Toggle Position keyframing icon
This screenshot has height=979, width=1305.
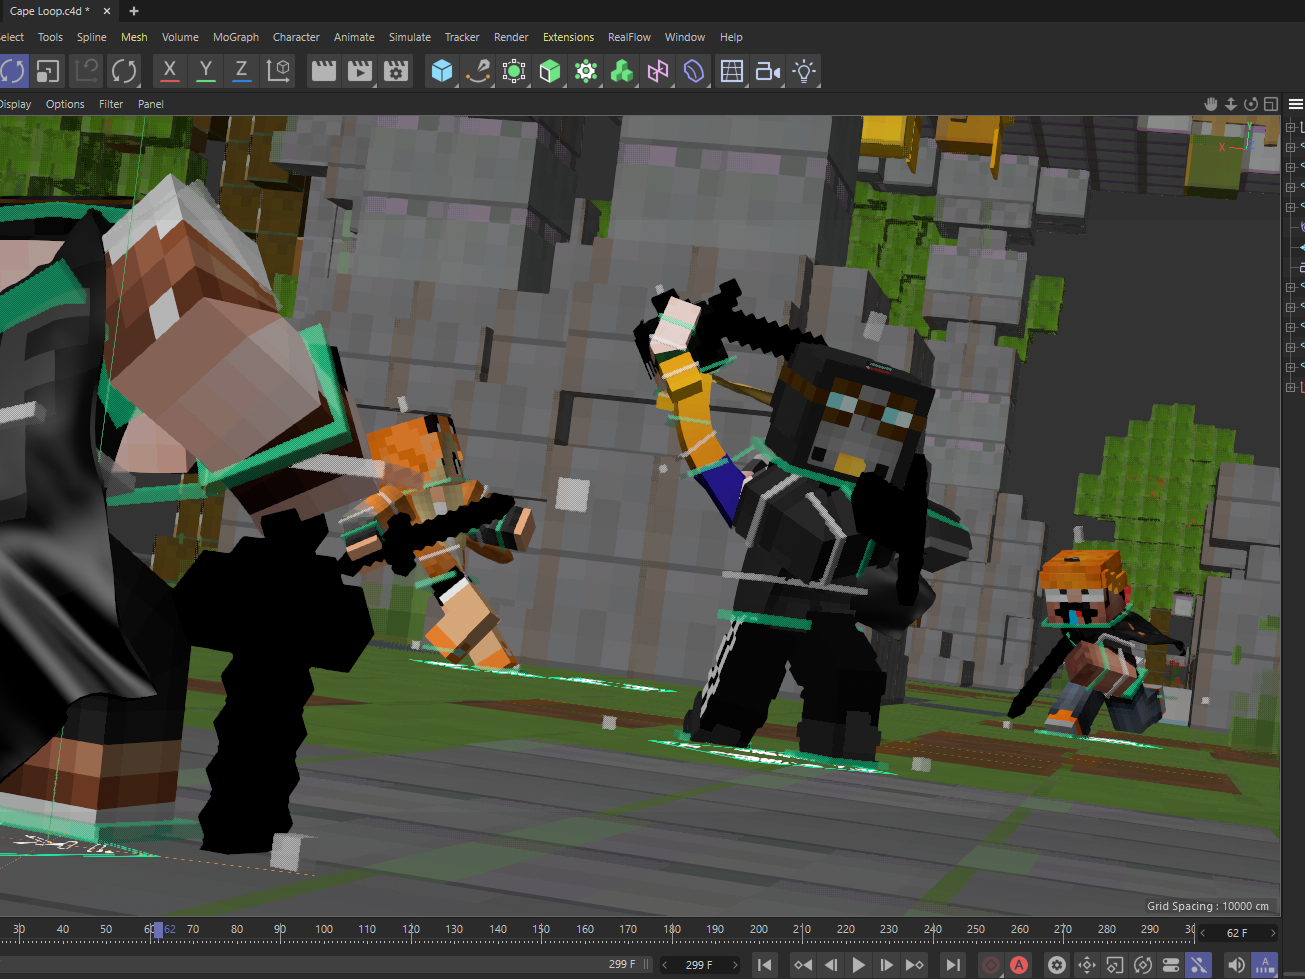coord(1087,965)
